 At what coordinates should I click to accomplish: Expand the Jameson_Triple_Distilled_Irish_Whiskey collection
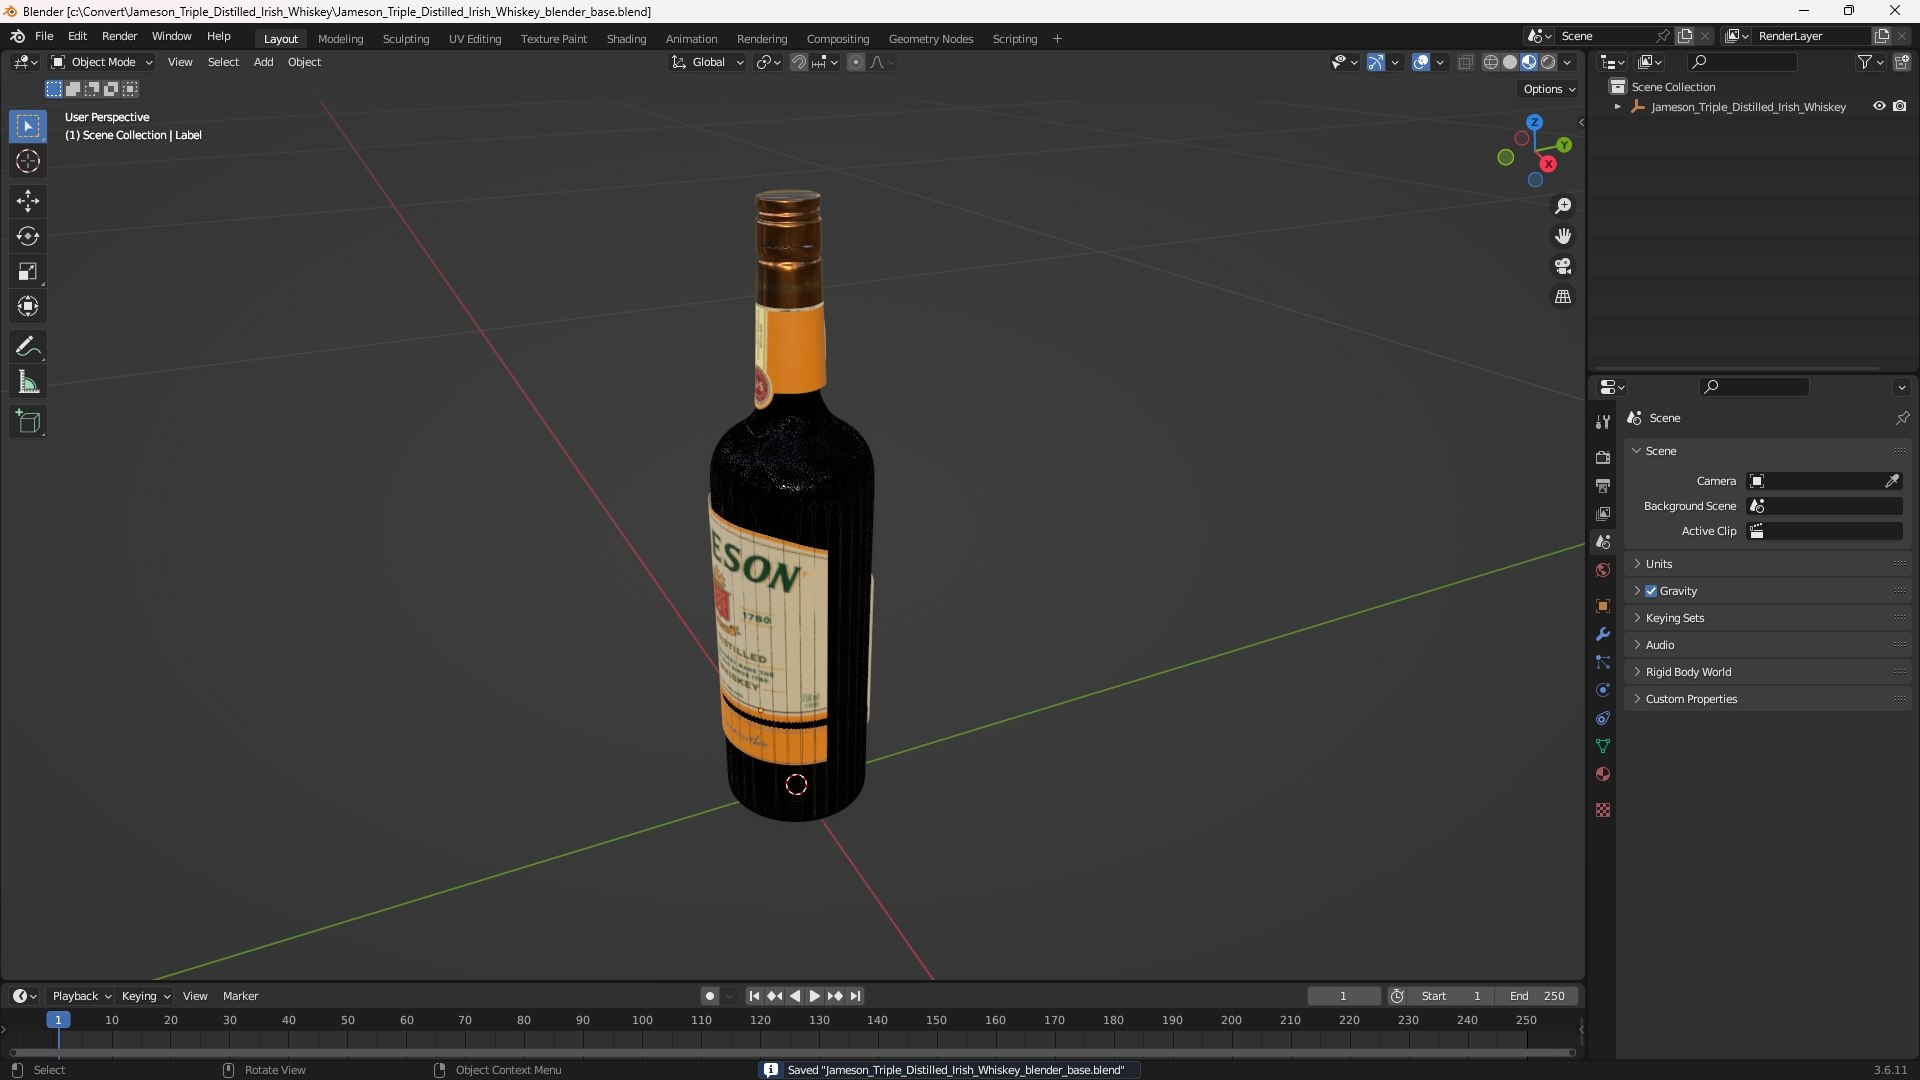(1618, 107)
